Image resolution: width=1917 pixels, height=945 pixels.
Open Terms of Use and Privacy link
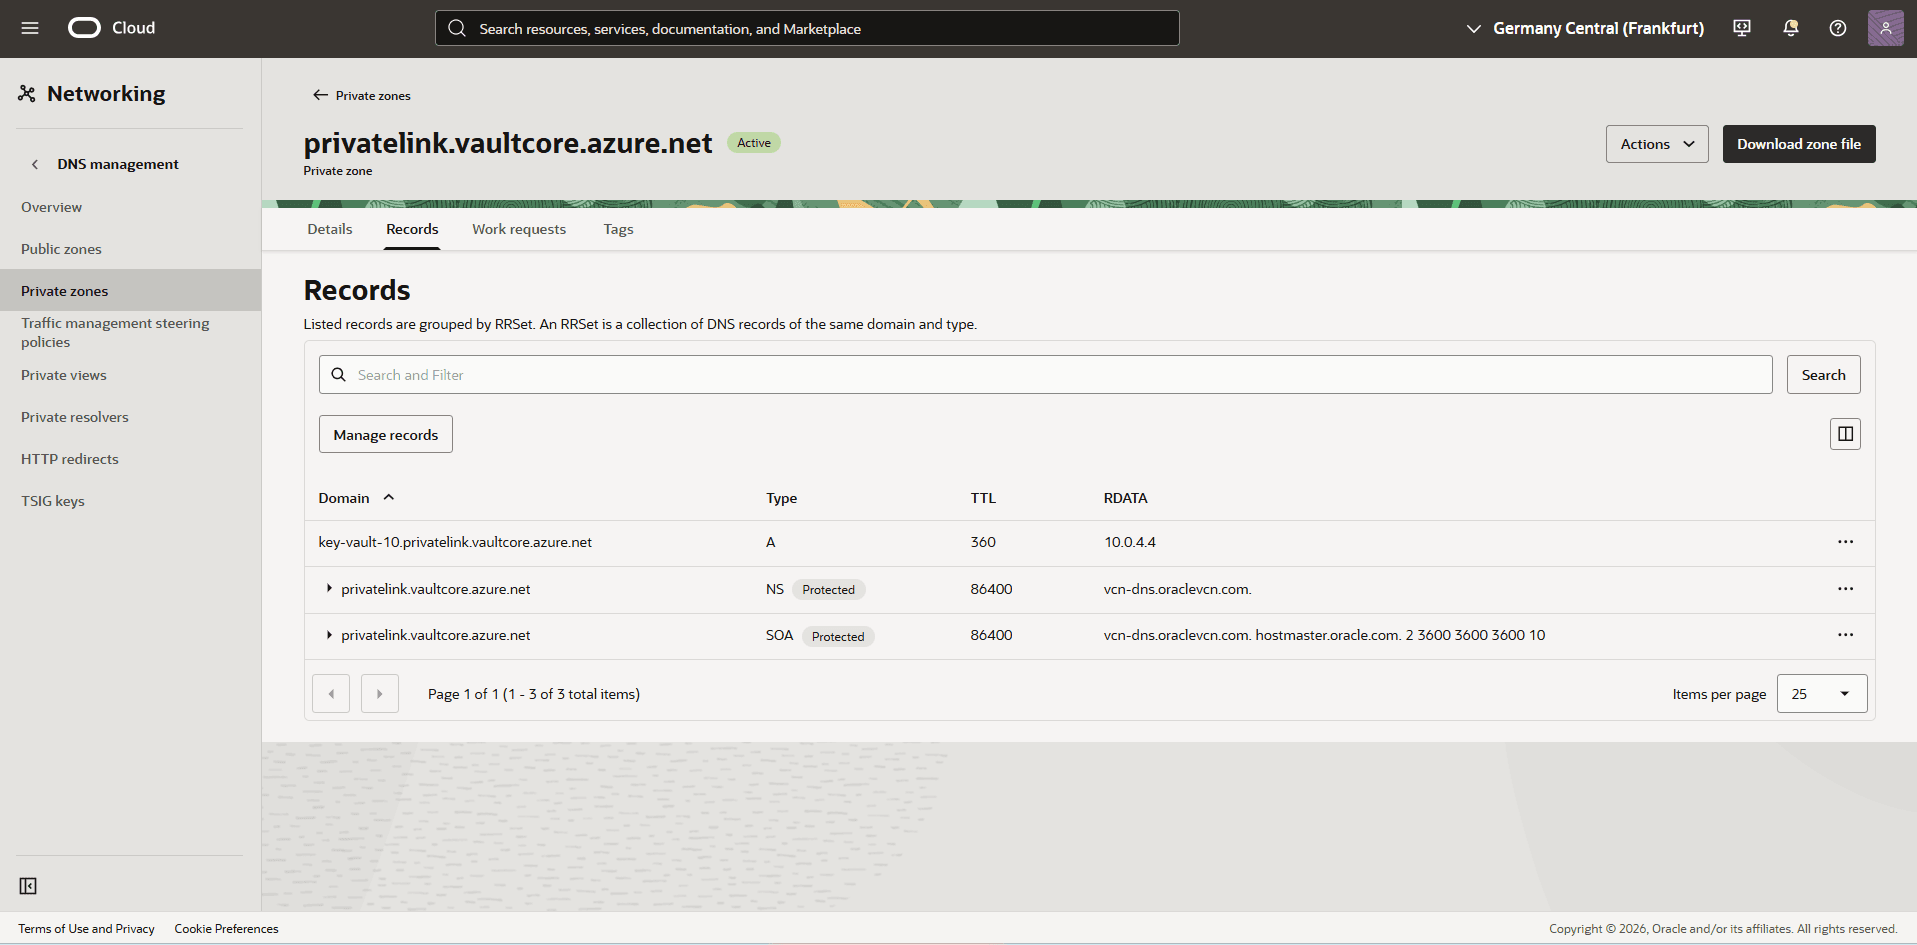pos(86,929)
